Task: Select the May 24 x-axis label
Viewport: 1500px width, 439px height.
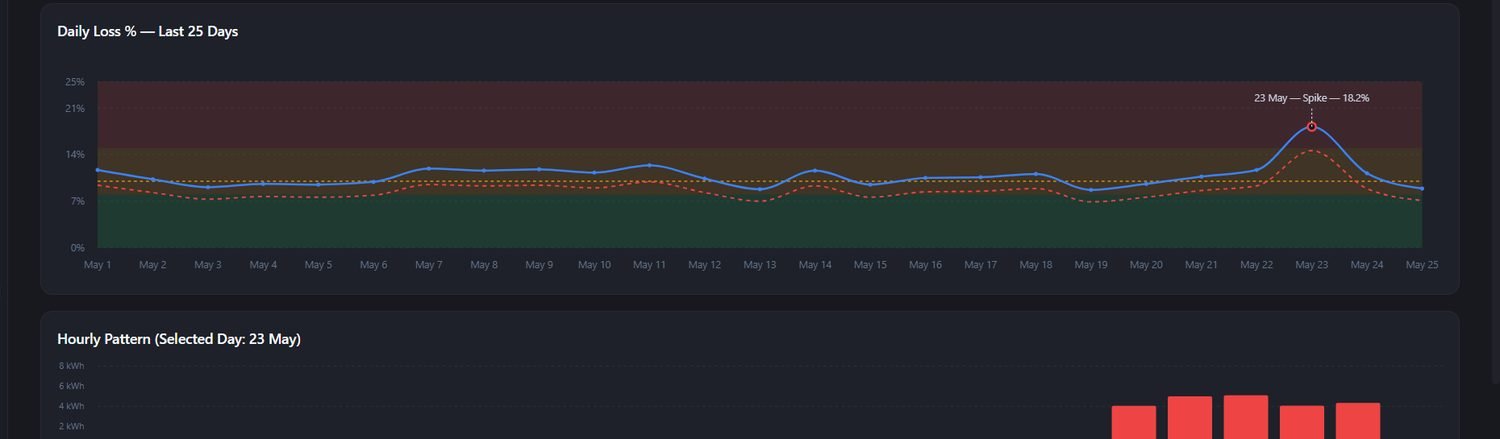Action: 1367,265
